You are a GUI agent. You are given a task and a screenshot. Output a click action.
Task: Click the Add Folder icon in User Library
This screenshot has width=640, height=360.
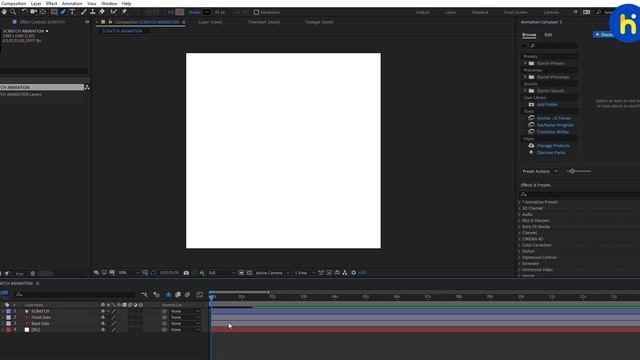(x=531, y=104)
